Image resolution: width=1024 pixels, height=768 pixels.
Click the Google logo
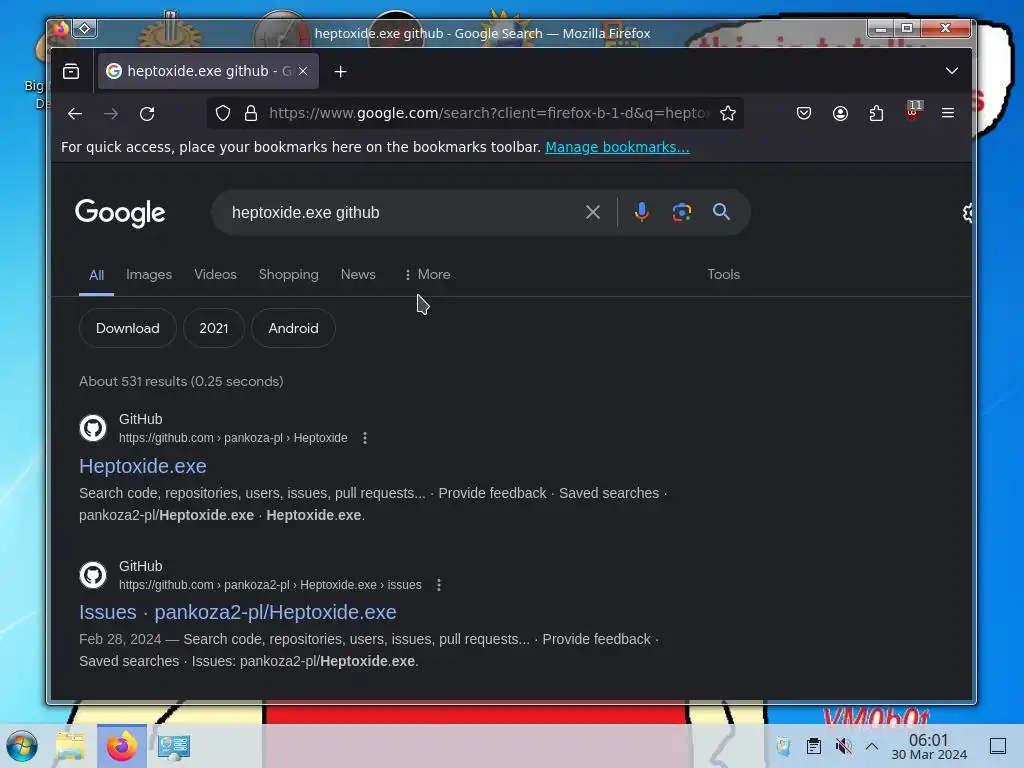pos(120,213)
